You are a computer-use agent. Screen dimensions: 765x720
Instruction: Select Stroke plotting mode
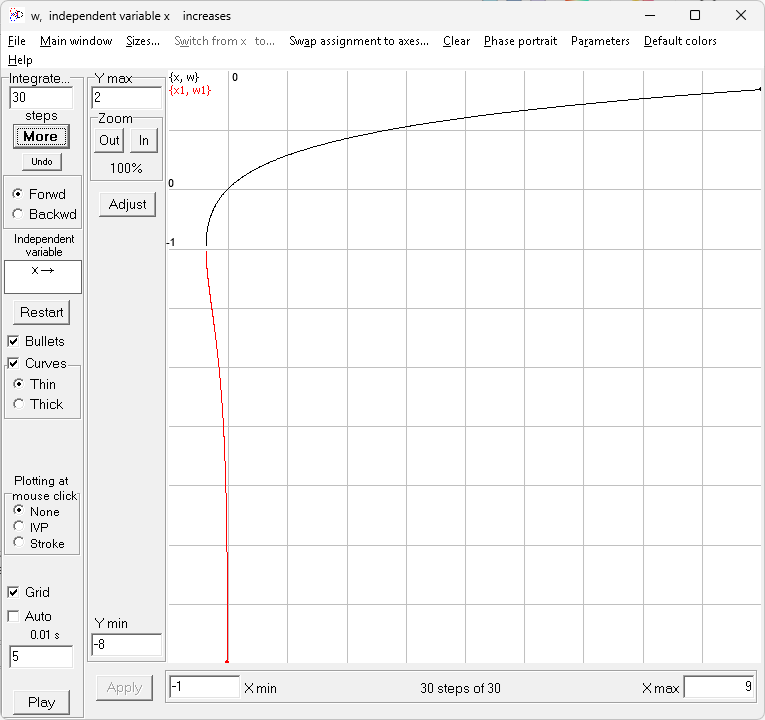[x=18, y=543]
